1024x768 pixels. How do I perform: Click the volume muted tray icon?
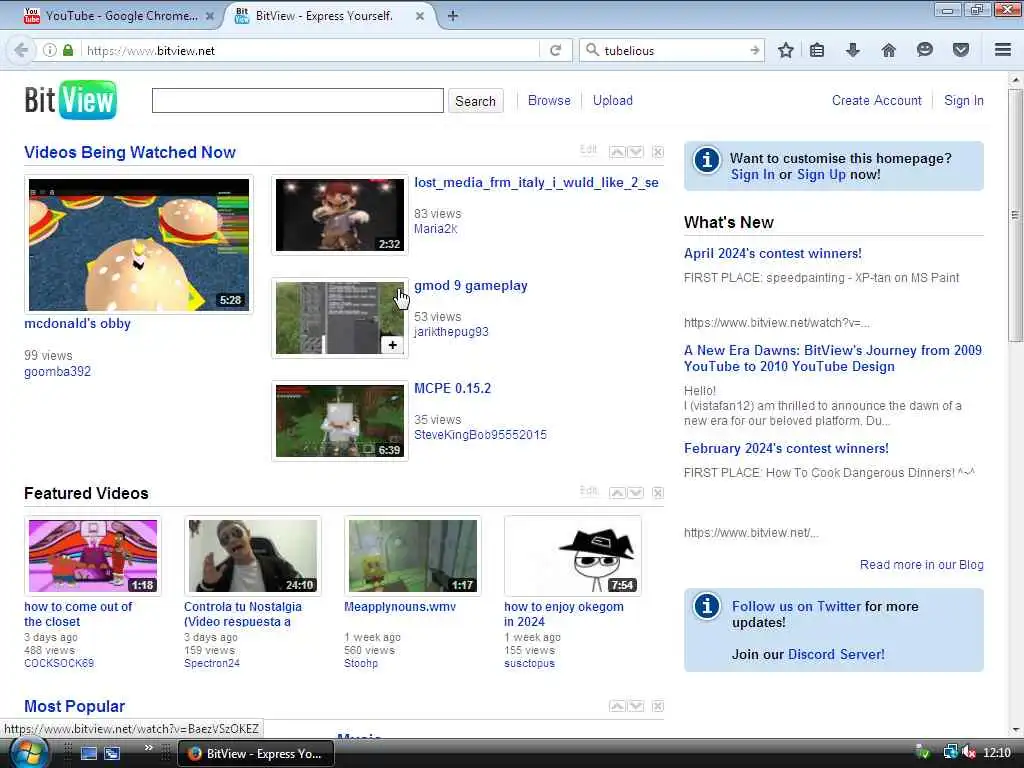[970, 753]
